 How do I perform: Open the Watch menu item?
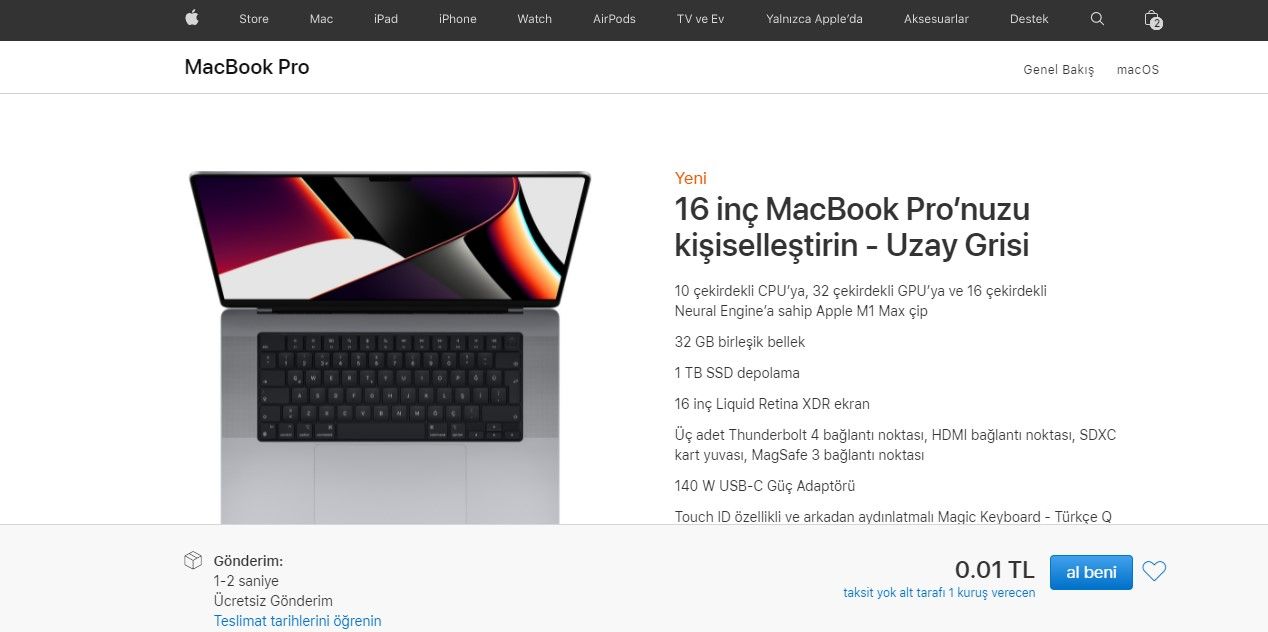535,19
